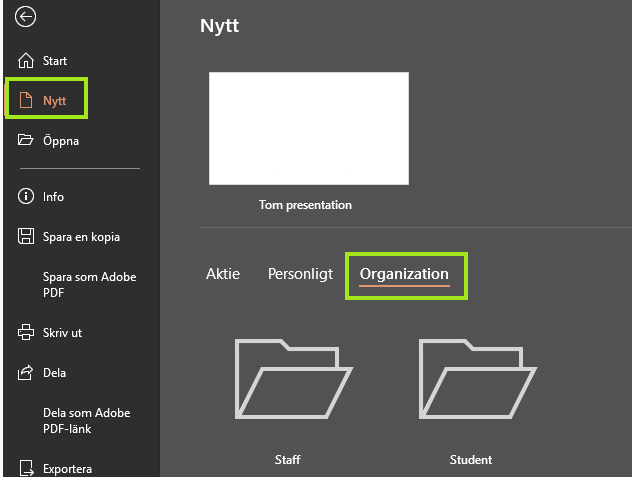Switch to the Aktie tab
Image resolution: width=632 pixels, height=477 pixels.
(x=223, y=274)
